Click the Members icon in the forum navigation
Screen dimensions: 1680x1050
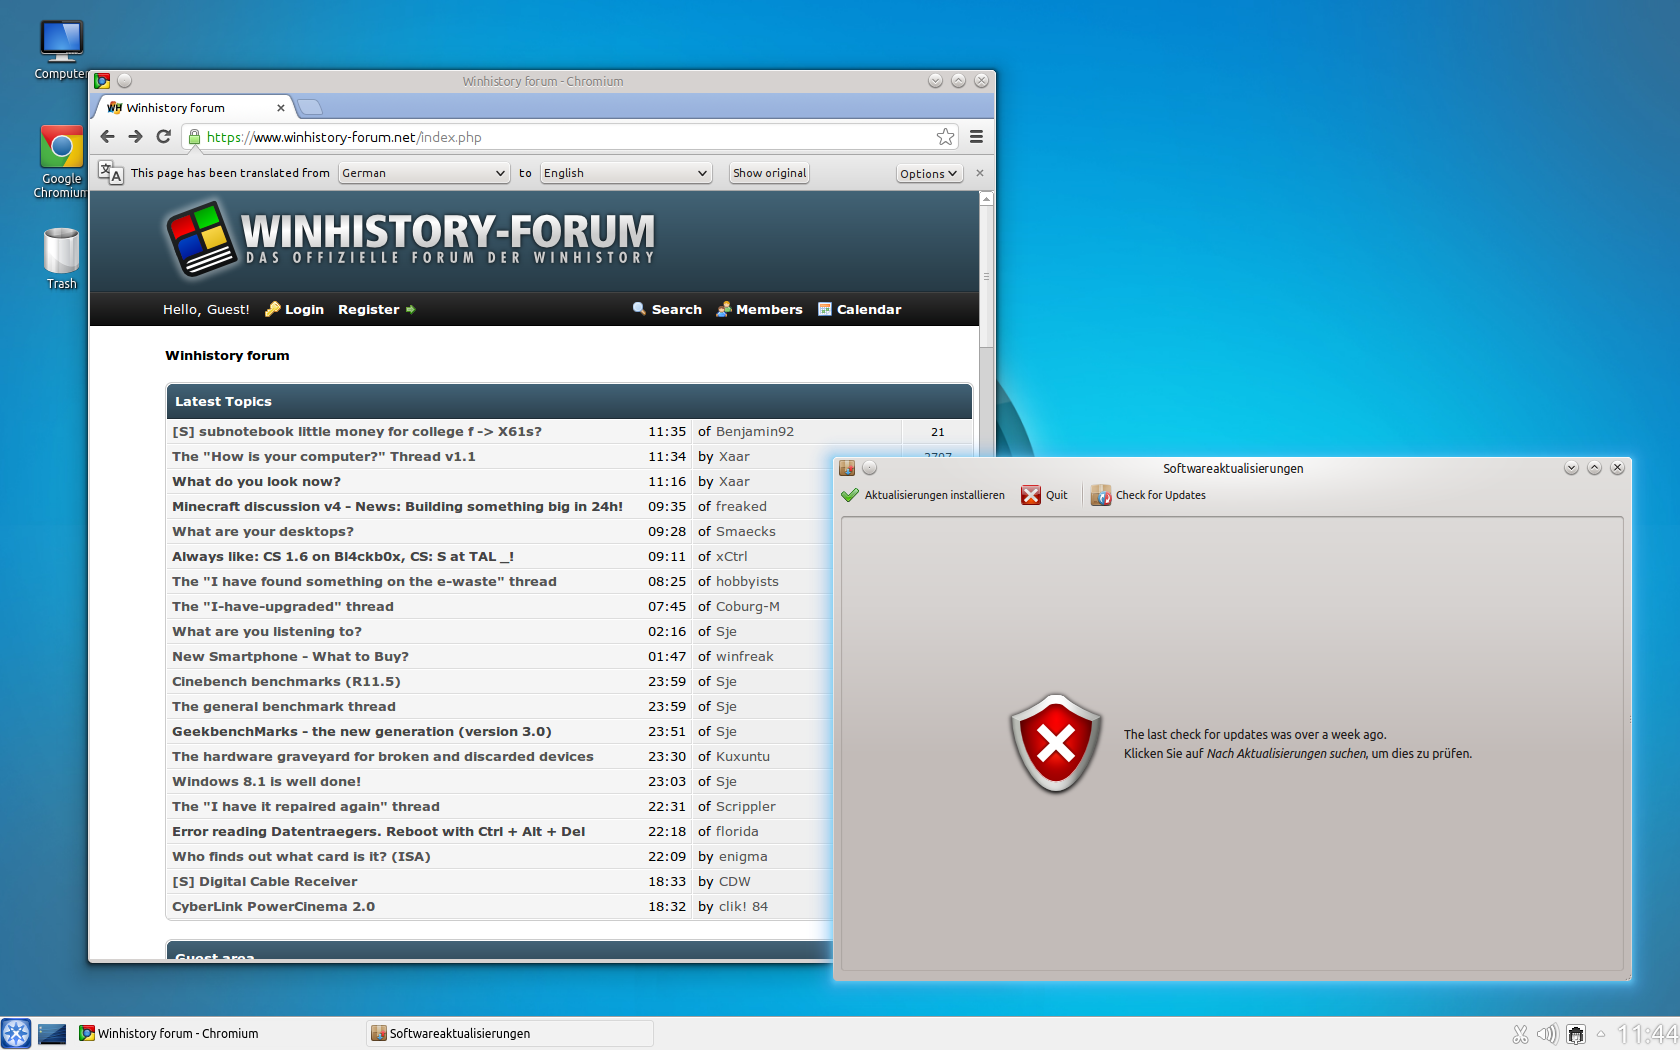pos(723,309)
